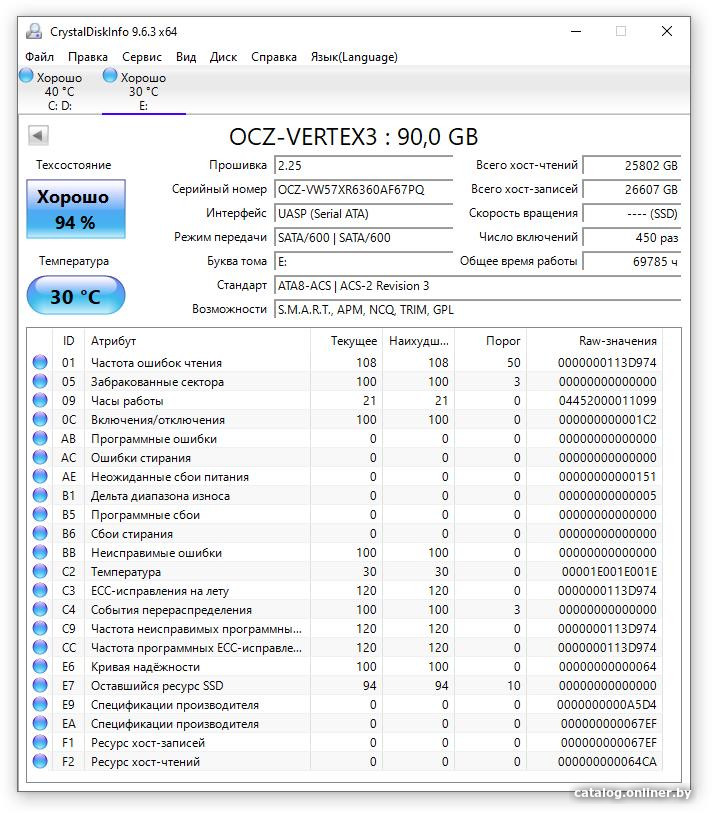Click status orb for ECC-исправления на лету row

pos(40,590)
